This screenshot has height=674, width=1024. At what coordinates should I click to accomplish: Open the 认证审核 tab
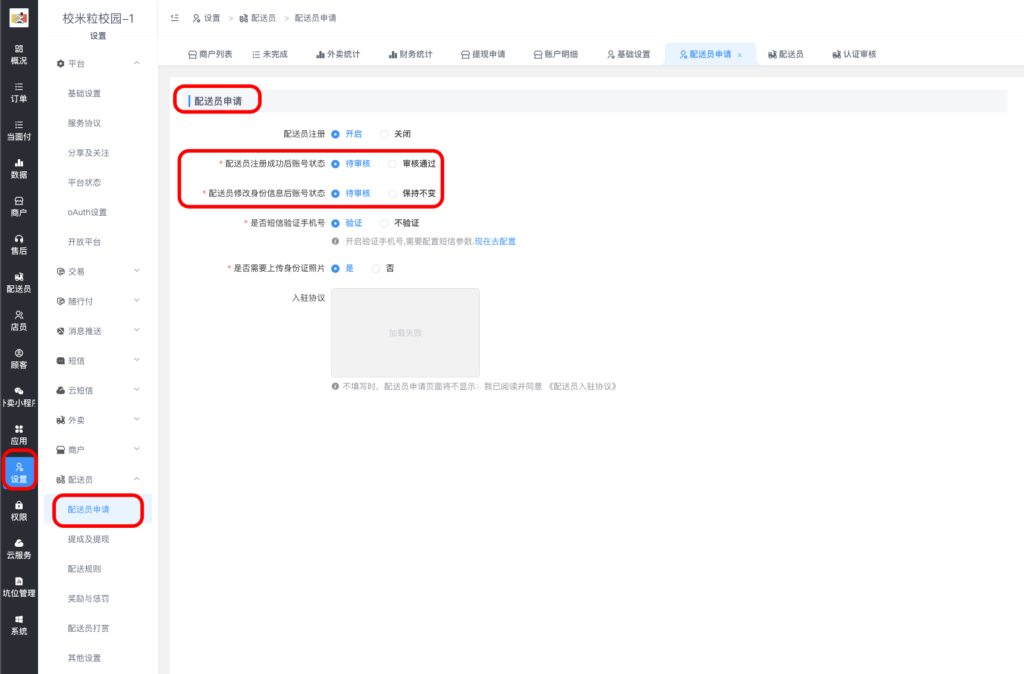pyautogui.click(x=856, y=54)
